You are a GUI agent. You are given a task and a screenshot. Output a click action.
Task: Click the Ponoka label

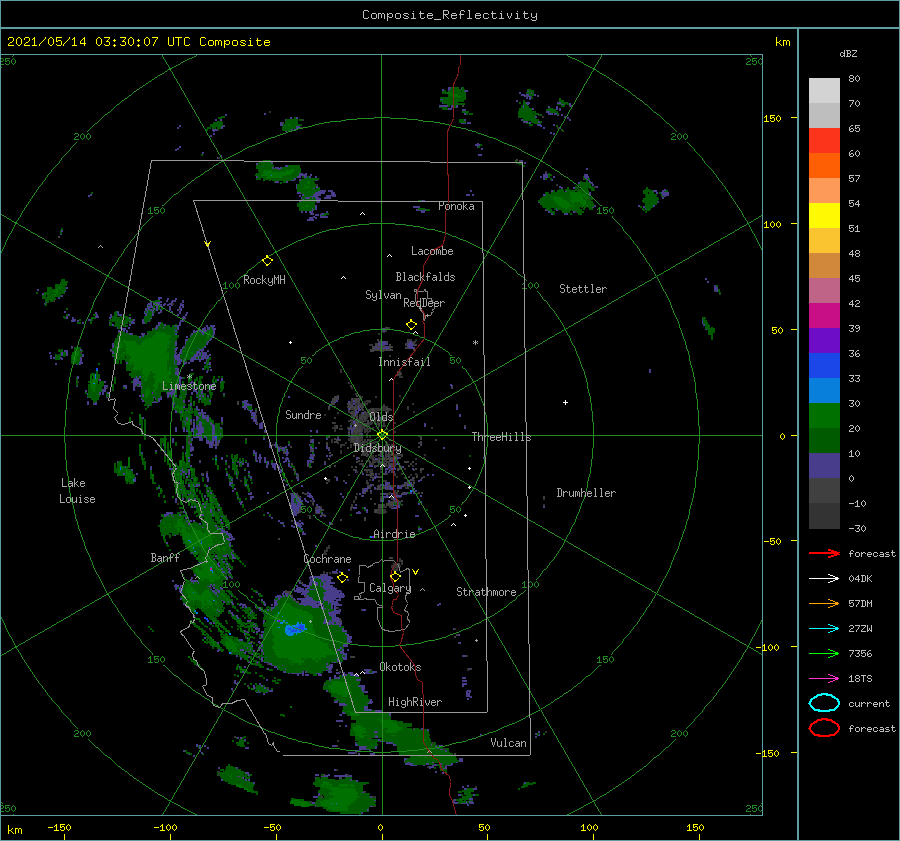456,206
